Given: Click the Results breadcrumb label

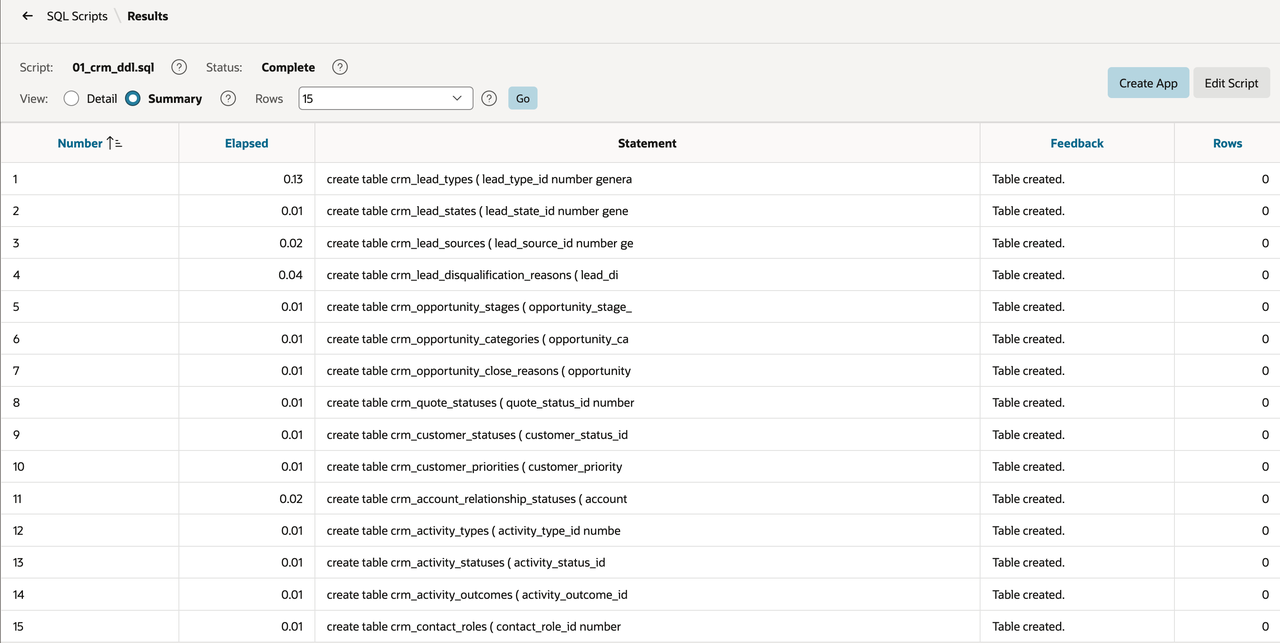Looking at the screenshot, I should tap(148, 16).
